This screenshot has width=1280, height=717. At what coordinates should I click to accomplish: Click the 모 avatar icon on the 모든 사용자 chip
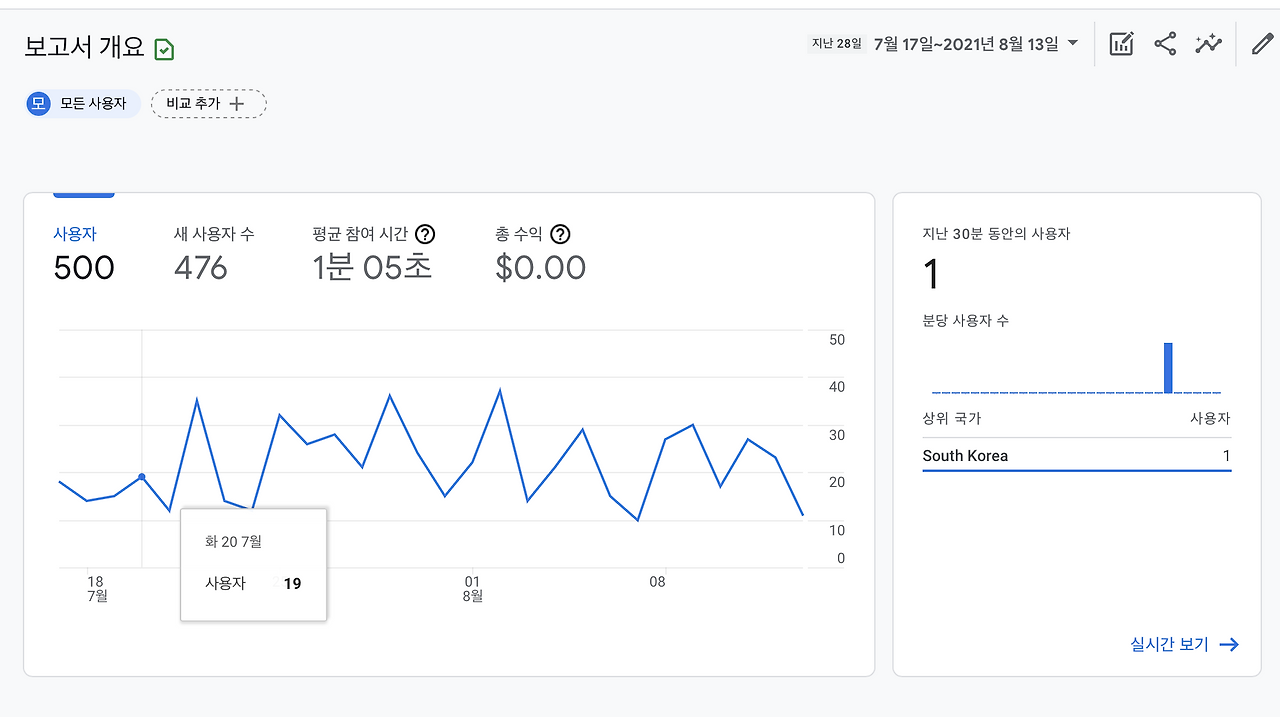click(39, 103)
